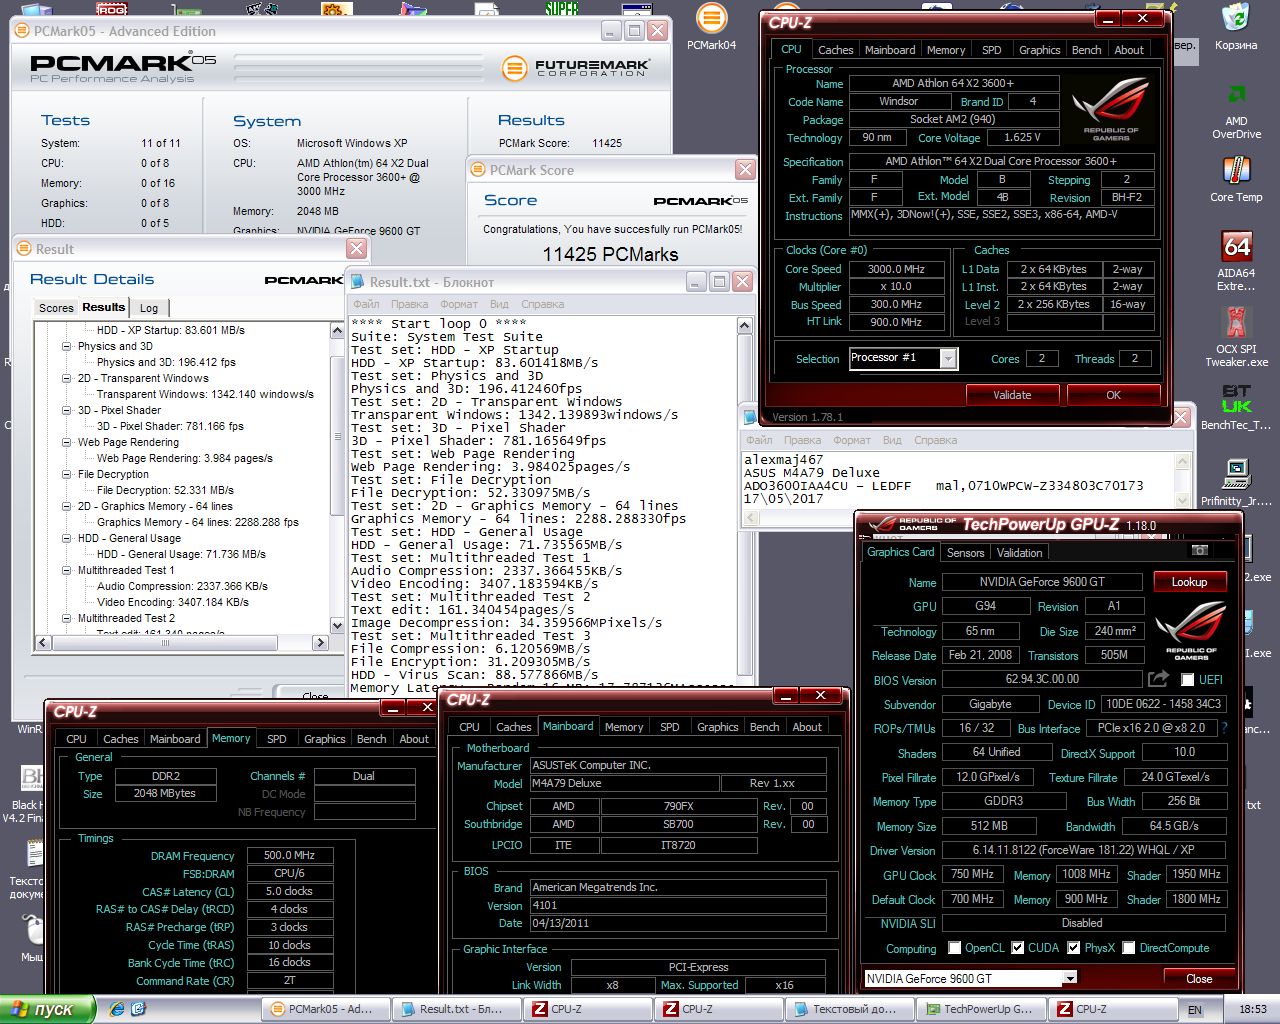
Task: Enable the OpenCL checkbox
Action: coord(954,948)
